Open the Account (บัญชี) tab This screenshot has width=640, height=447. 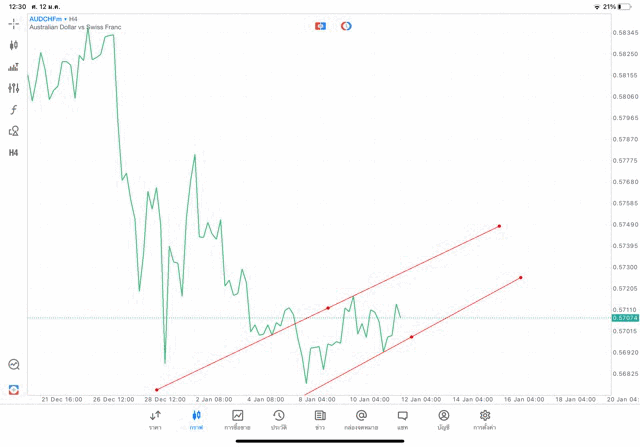pos(443,419)
